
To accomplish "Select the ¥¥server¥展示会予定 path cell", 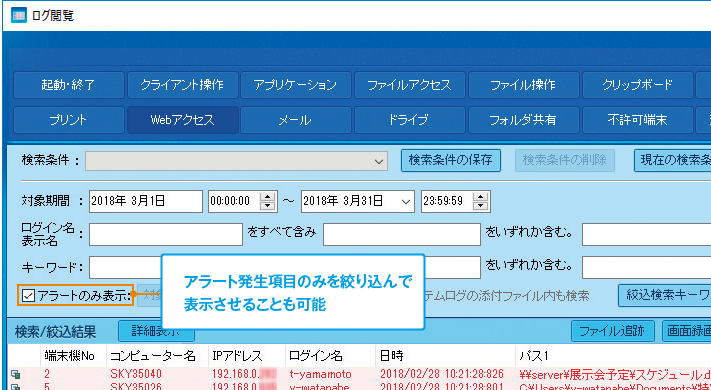I will [x=615, y=375].
